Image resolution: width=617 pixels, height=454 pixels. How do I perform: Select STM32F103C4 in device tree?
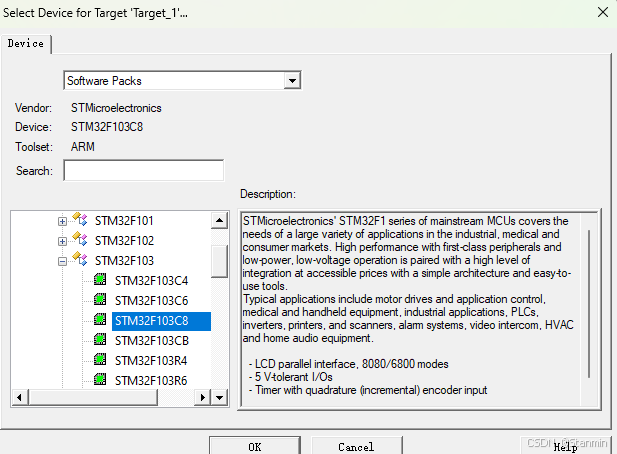pyautogui.click(x=151, y=281)
